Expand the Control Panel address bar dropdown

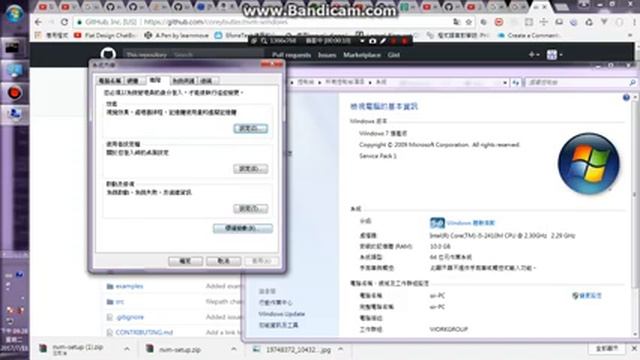point(505,82)
